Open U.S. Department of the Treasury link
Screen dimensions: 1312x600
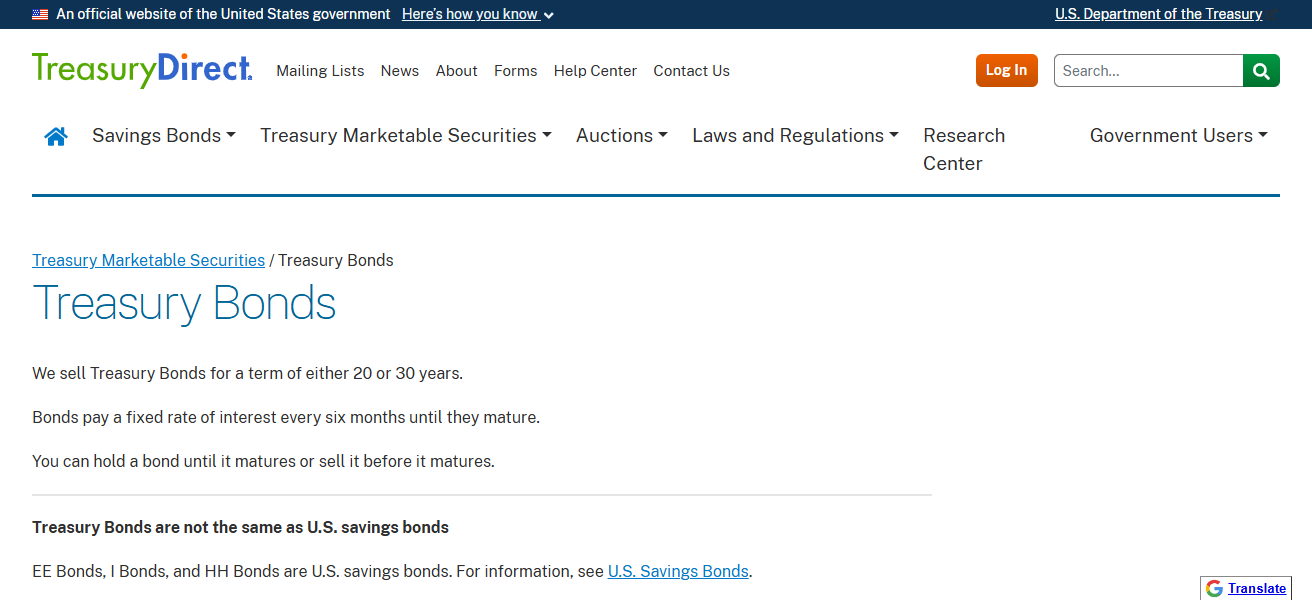click(1158, 14)
